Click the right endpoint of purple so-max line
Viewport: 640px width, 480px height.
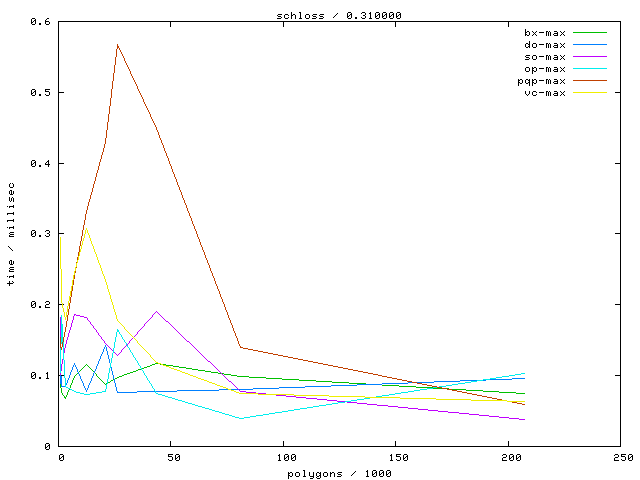click(x=525, y=419)
